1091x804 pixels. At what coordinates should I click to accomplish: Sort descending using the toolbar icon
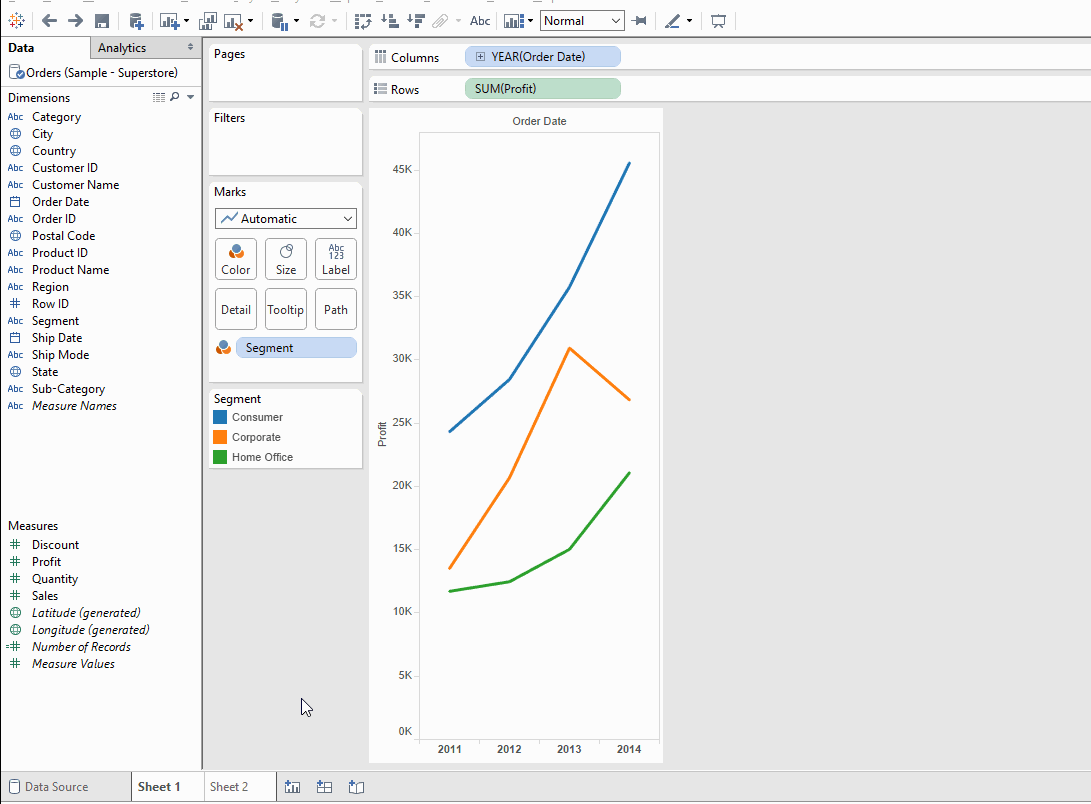(x=416, y=20)
